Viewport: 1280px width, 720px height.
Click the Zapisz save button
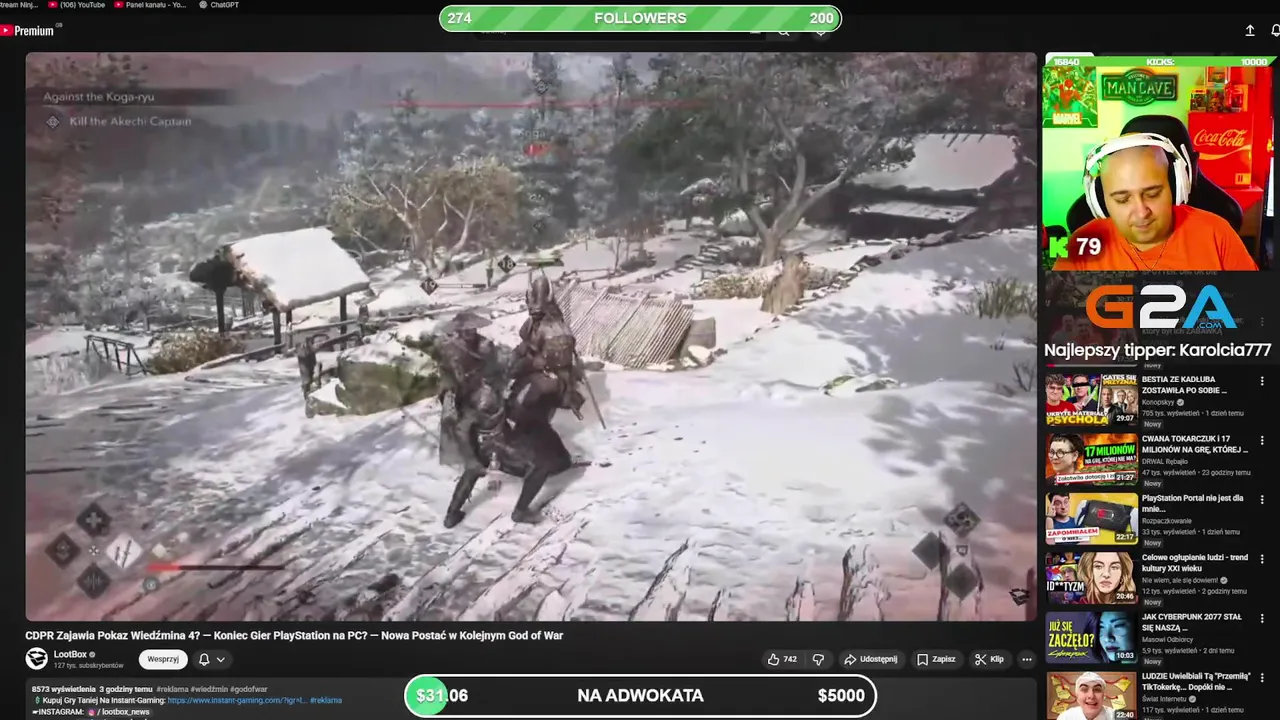point(936,659)
